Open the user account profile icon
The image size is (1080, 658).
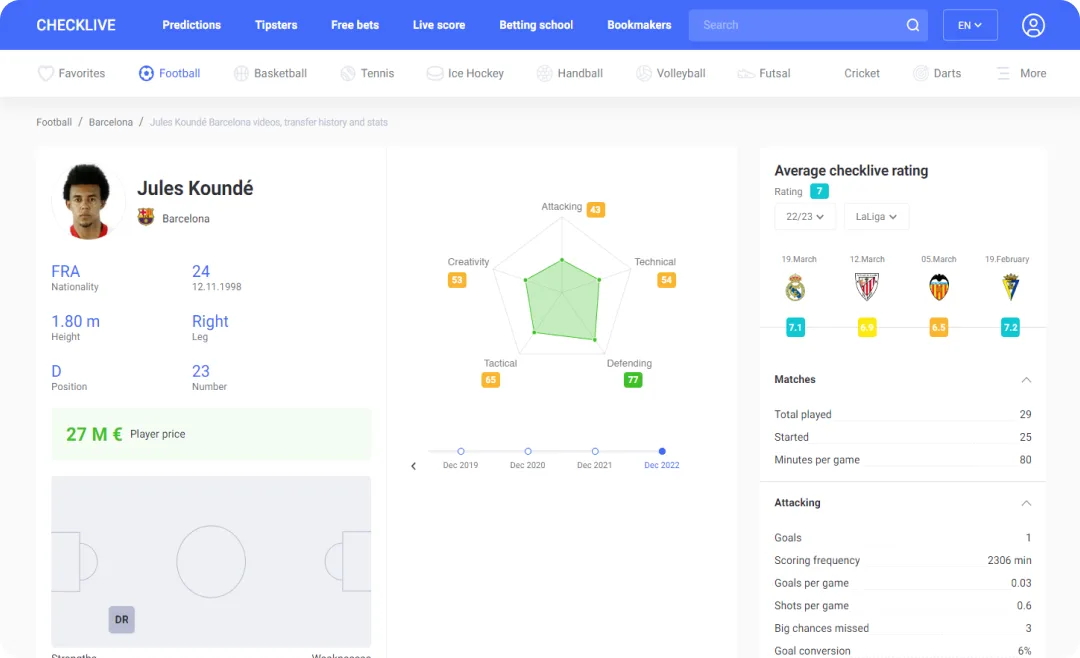(x=1032, y=25)
